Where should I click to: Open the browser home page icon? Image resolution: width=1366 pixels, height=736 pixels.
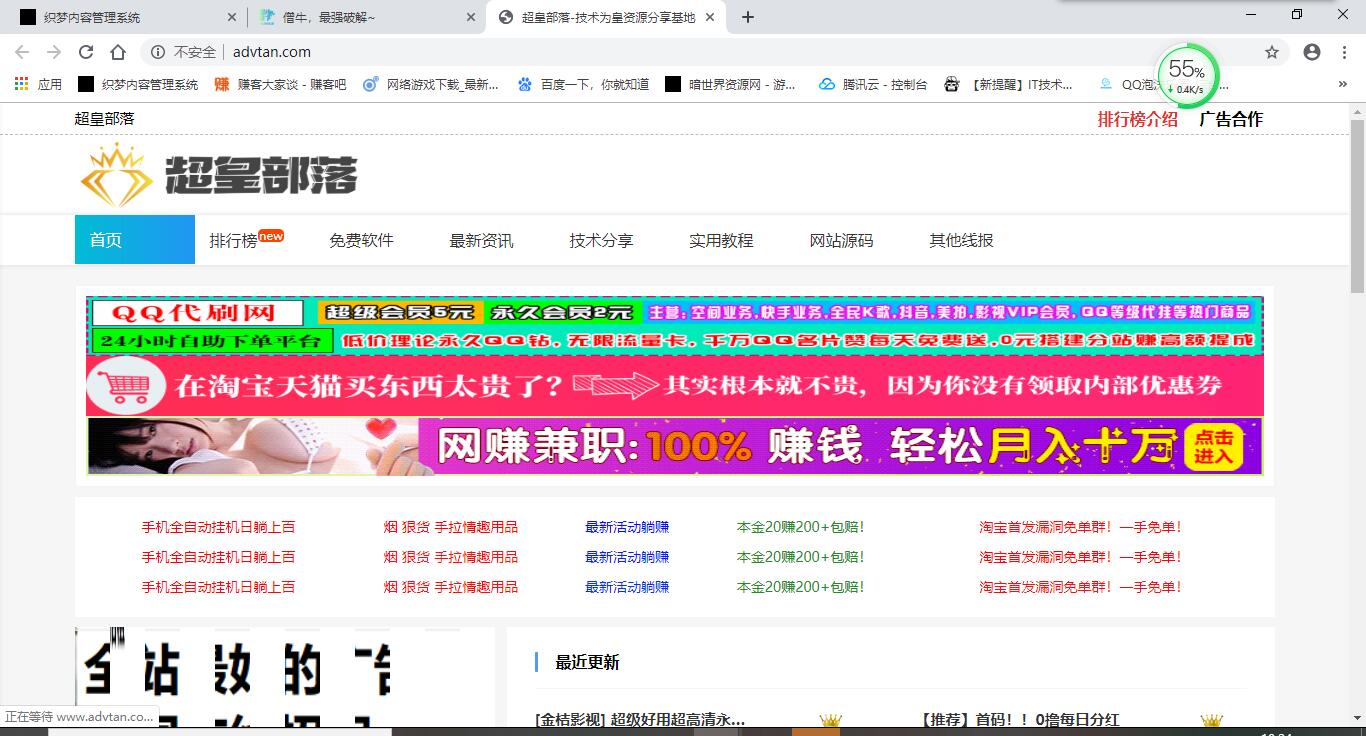point(118,52)
